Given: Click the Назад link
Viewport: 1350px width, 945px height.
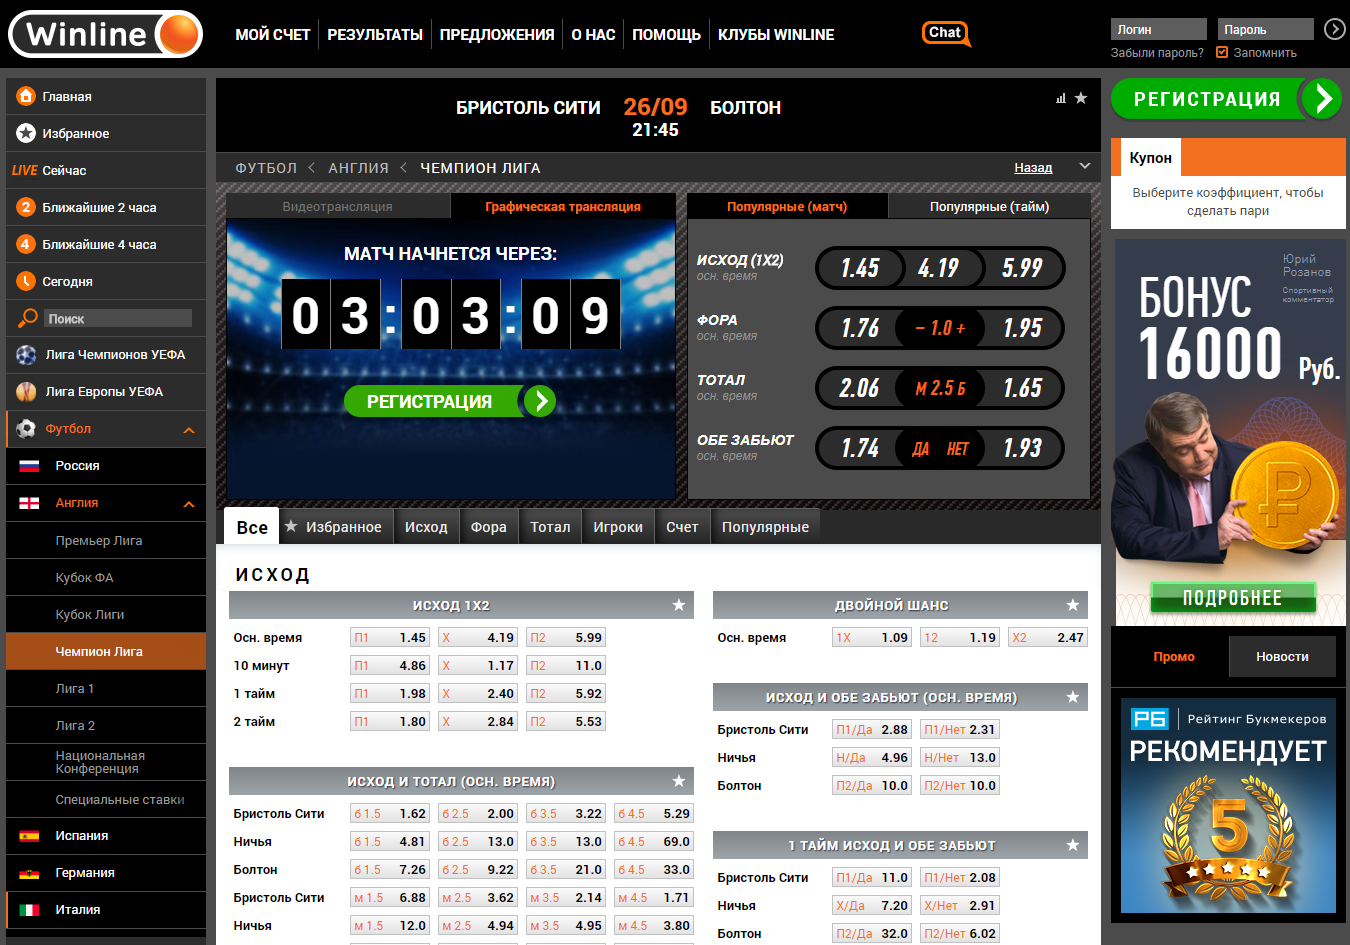Looking at the screenshot, I should point(1033,167).
